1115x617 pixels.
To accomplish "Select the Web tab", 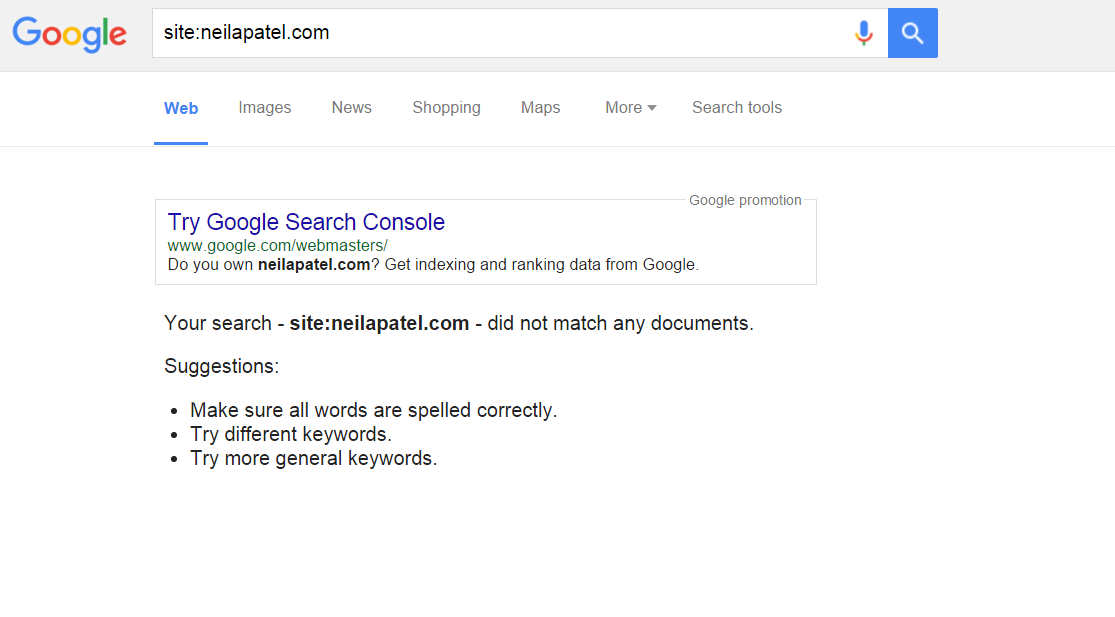I will 181,108.
